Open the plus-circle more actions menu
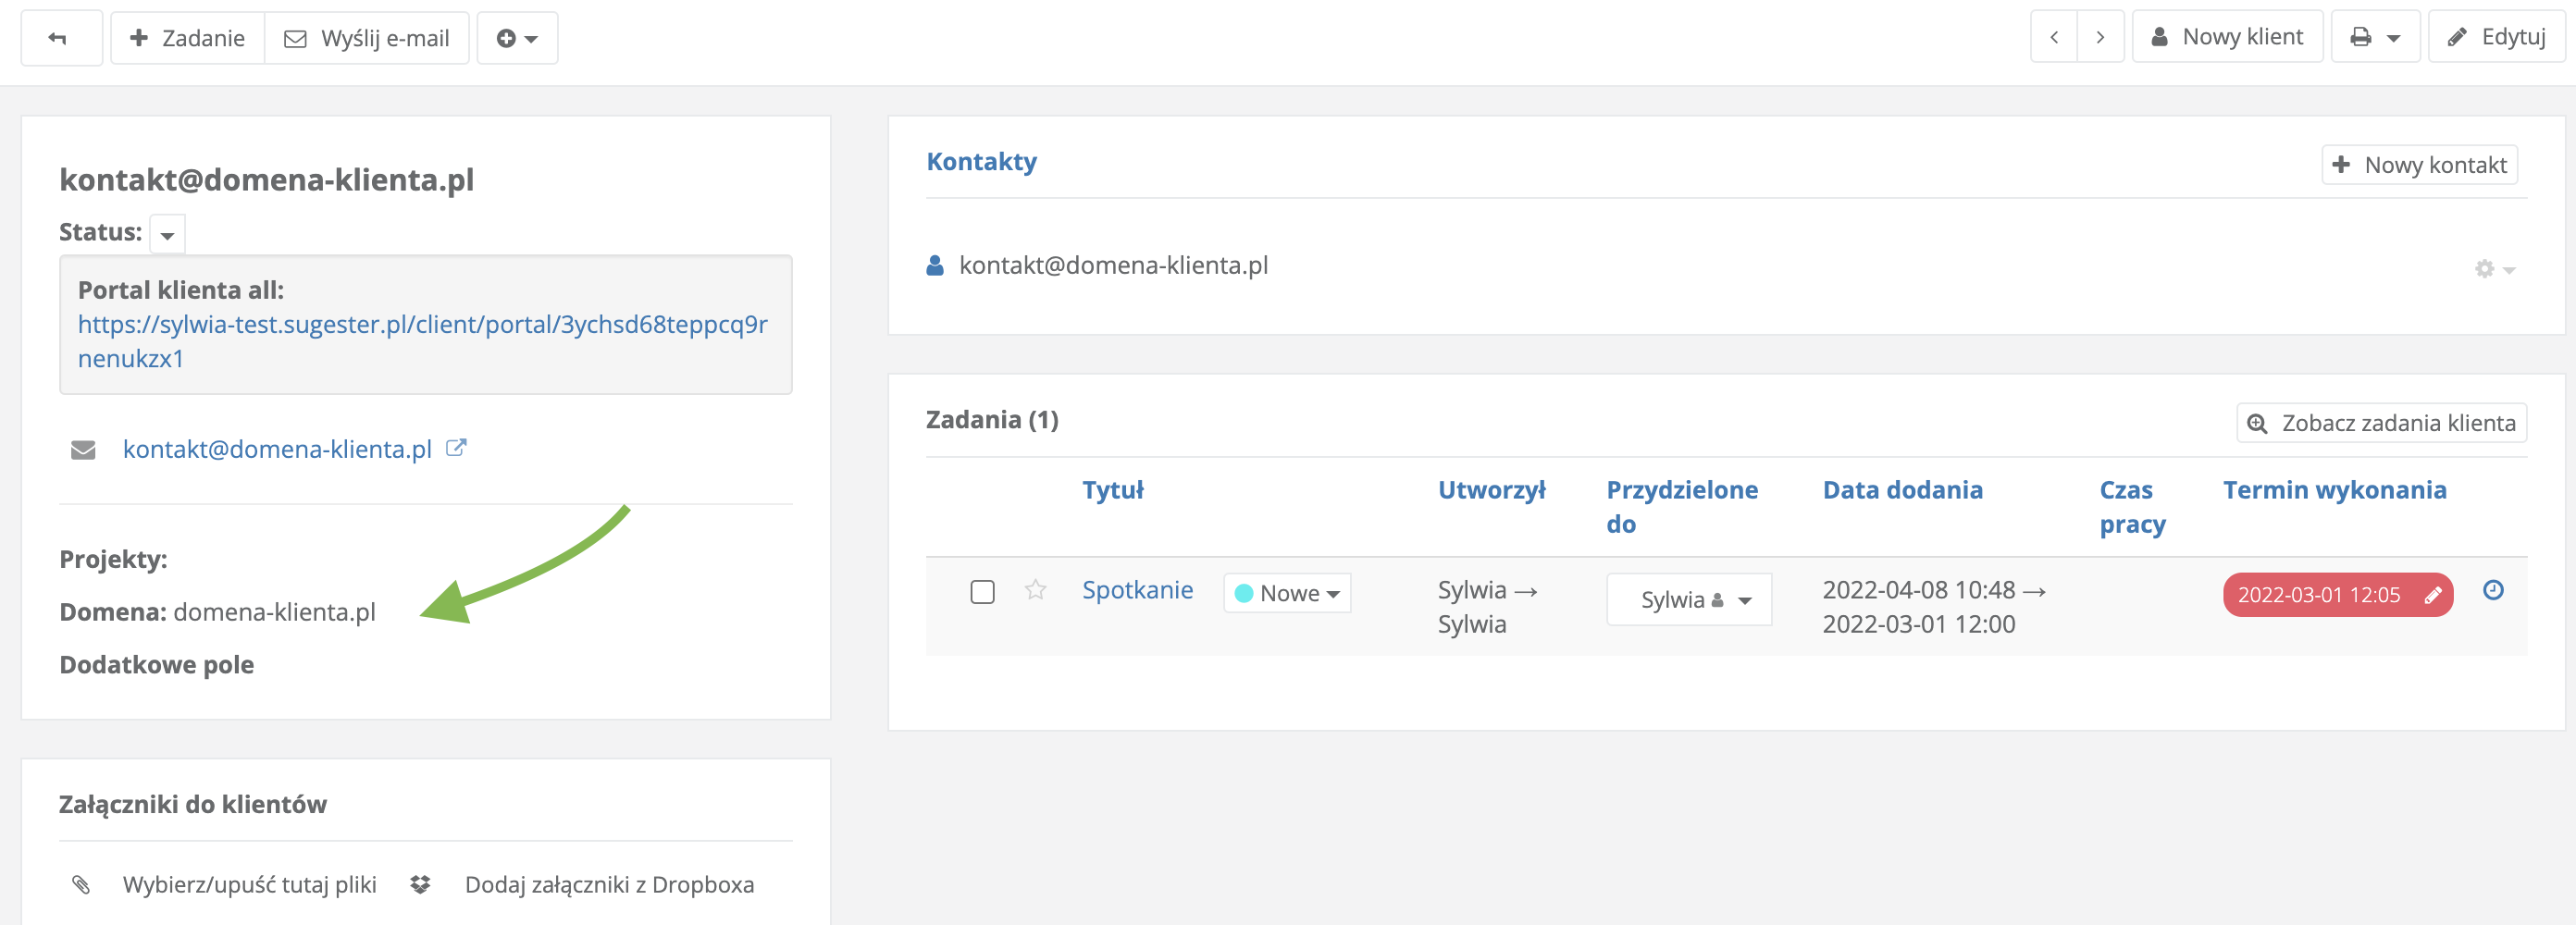 517,38
